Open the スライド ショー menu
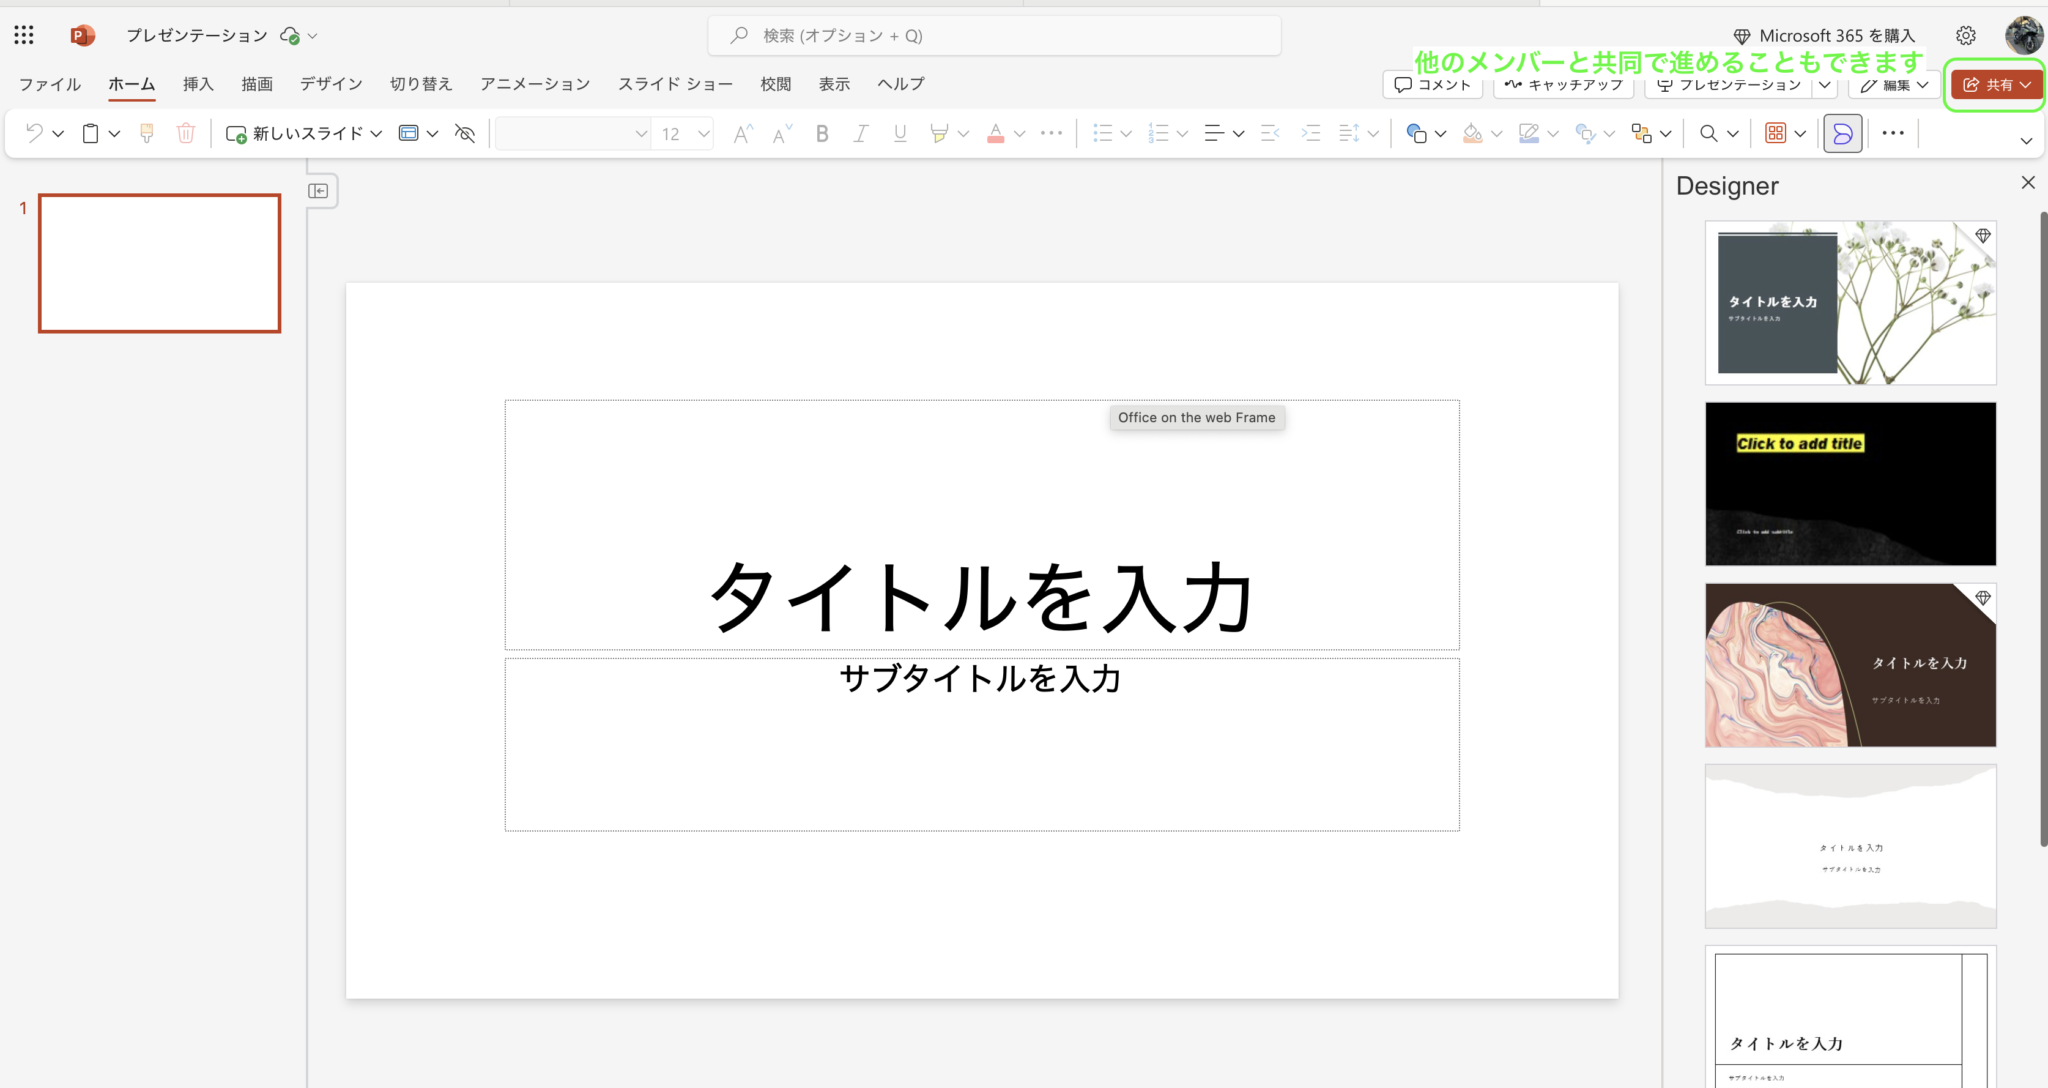The image size is (2048, 1088). [x=676, y=84]
